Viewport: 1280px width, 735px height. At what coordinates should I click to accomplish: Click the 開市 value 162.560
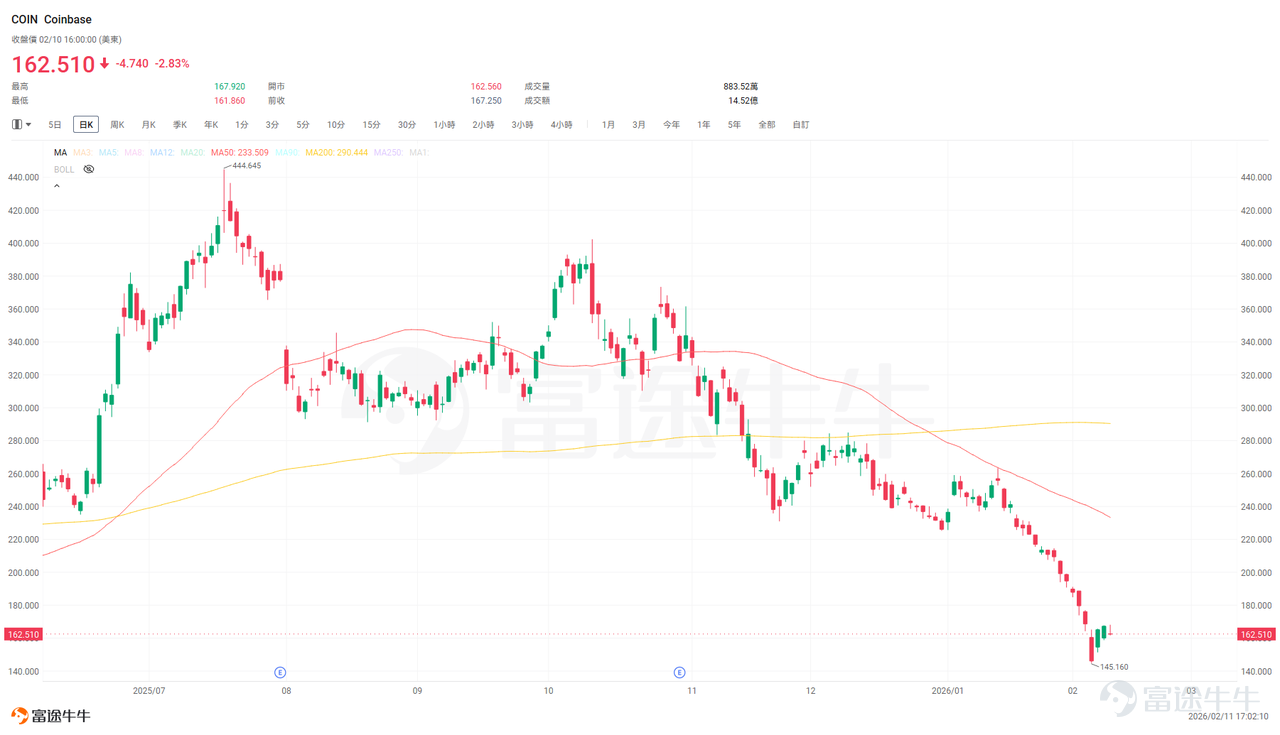486,87
